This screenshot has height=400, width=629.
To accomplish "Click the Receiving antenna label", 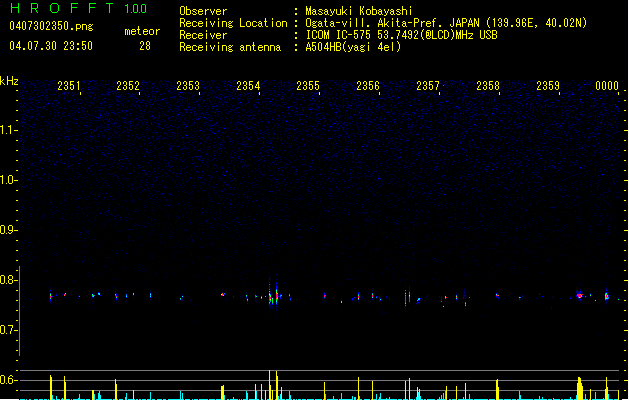I will (x=230, y=47).
